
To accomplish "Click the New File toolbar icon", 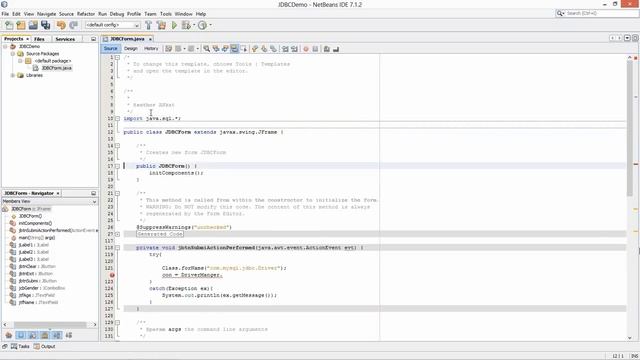I will pos(9,25).
